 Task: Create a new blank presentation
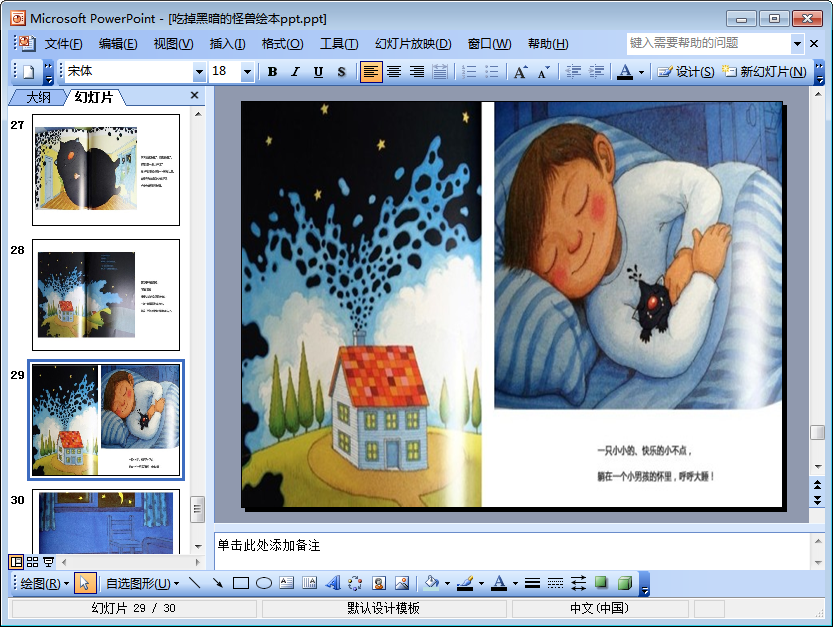(29, 72)
